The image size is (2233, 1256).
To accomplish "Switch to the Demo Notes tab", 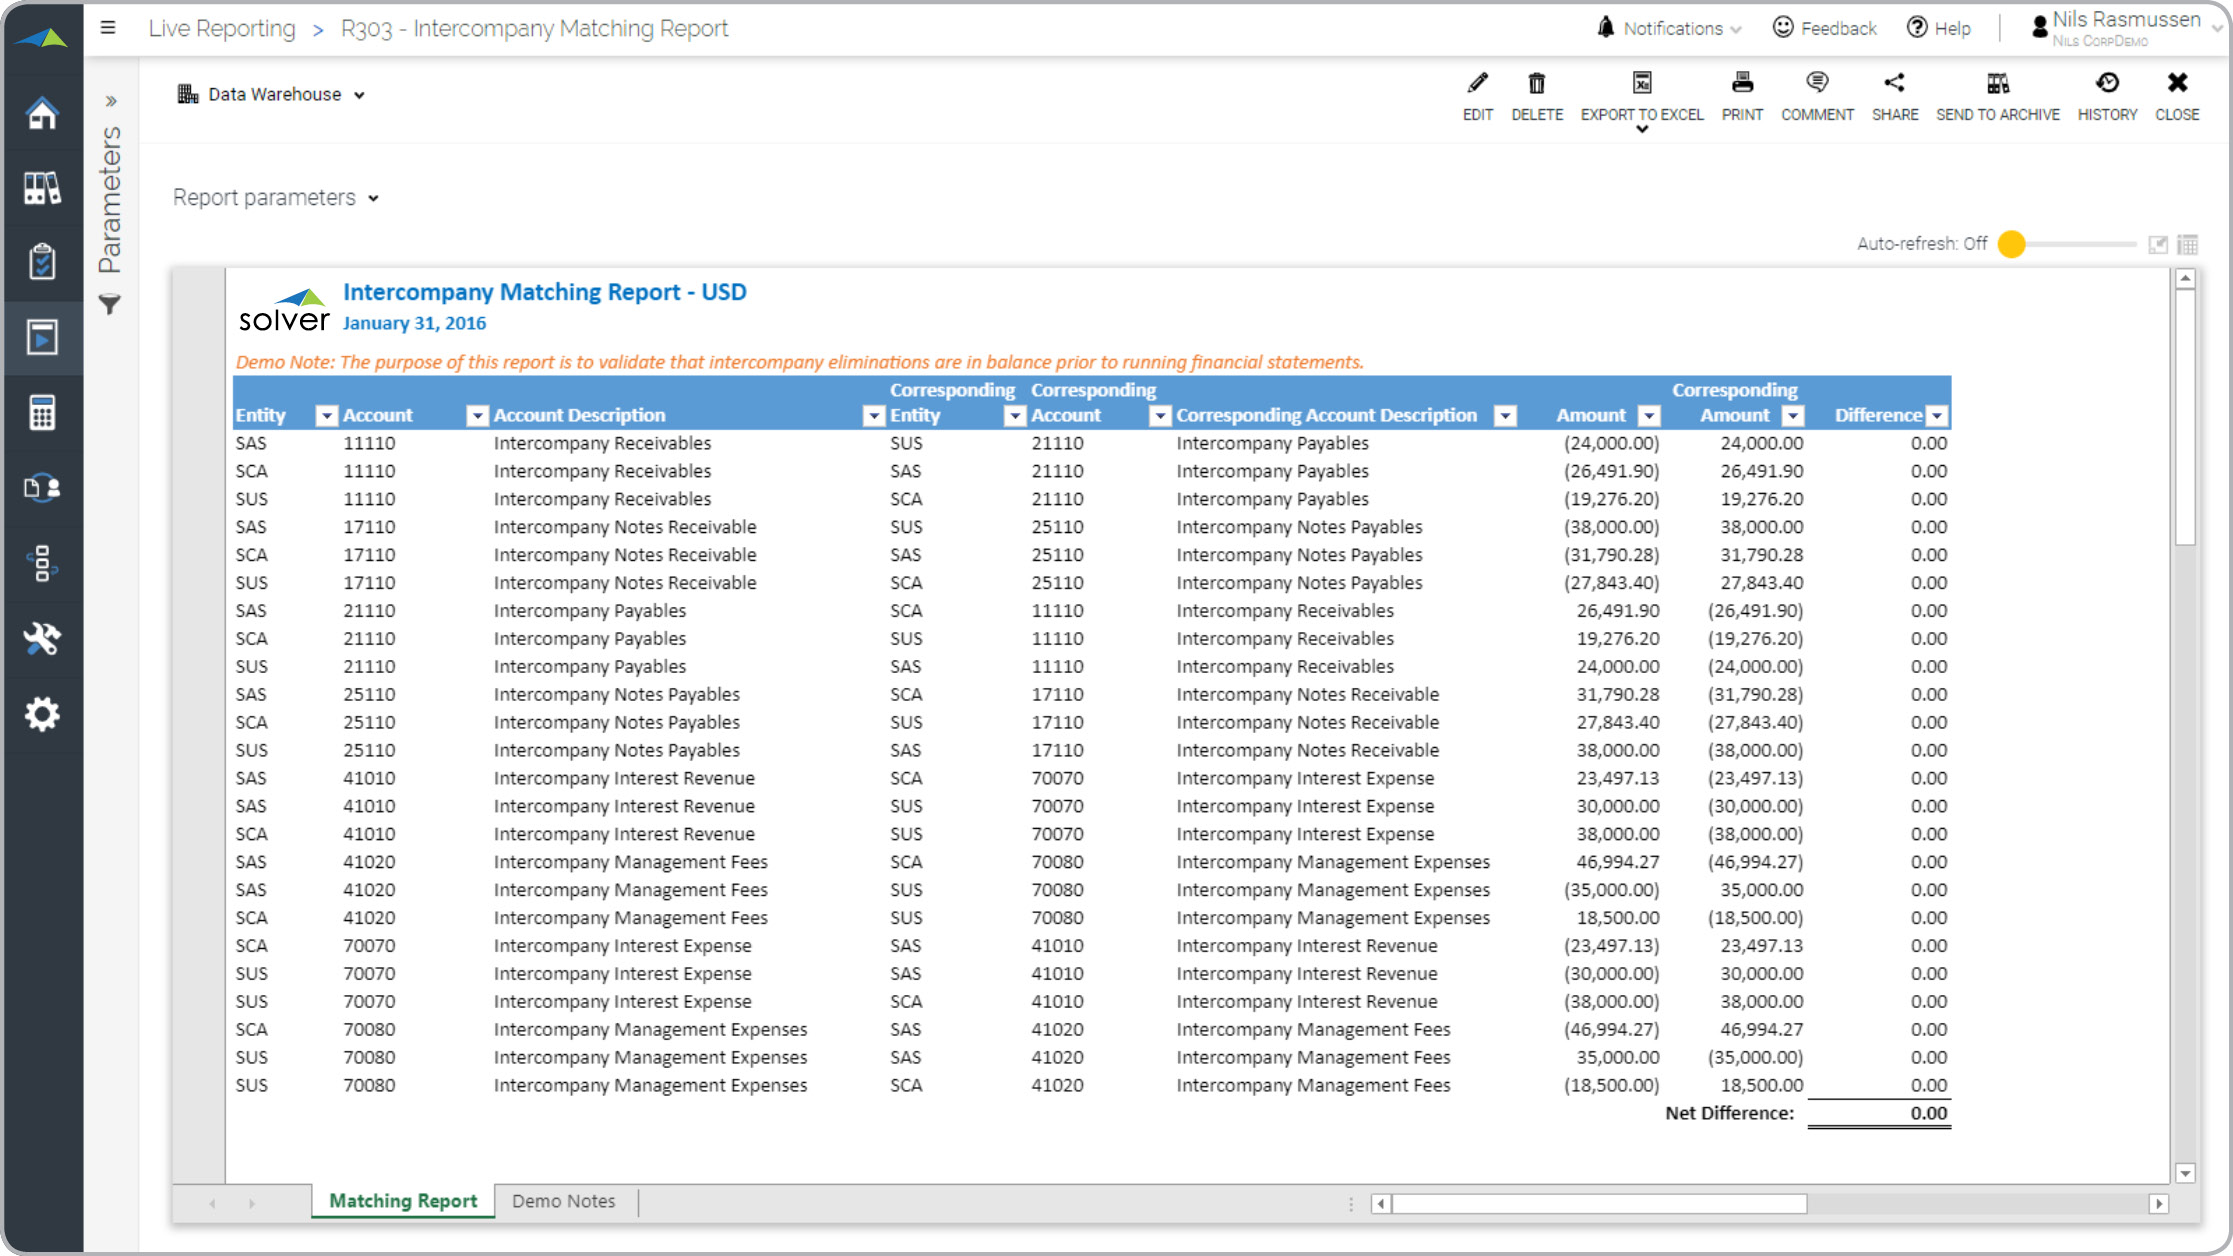I will 563,1201.
